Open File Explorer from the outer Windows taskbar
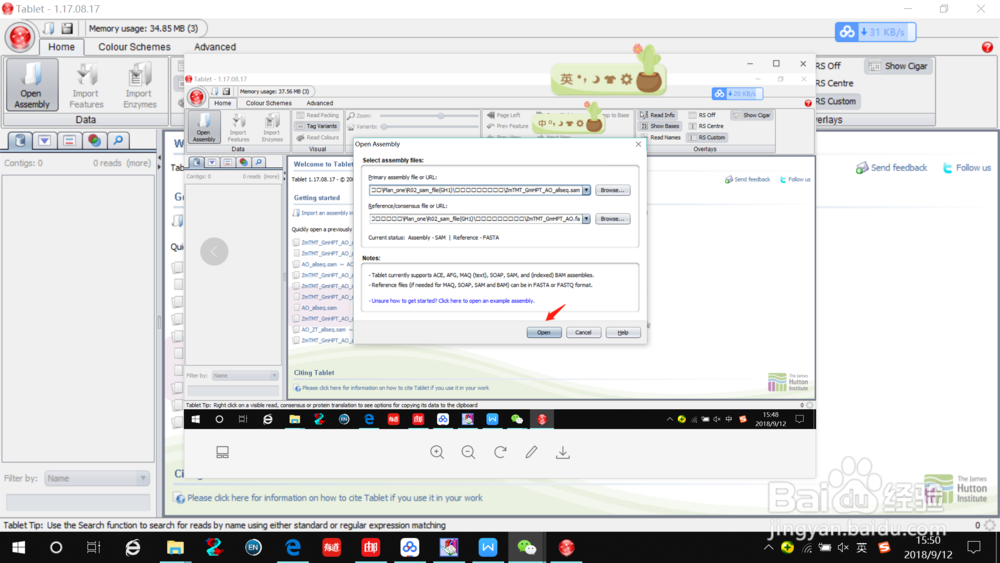 [x=175, y=547]
